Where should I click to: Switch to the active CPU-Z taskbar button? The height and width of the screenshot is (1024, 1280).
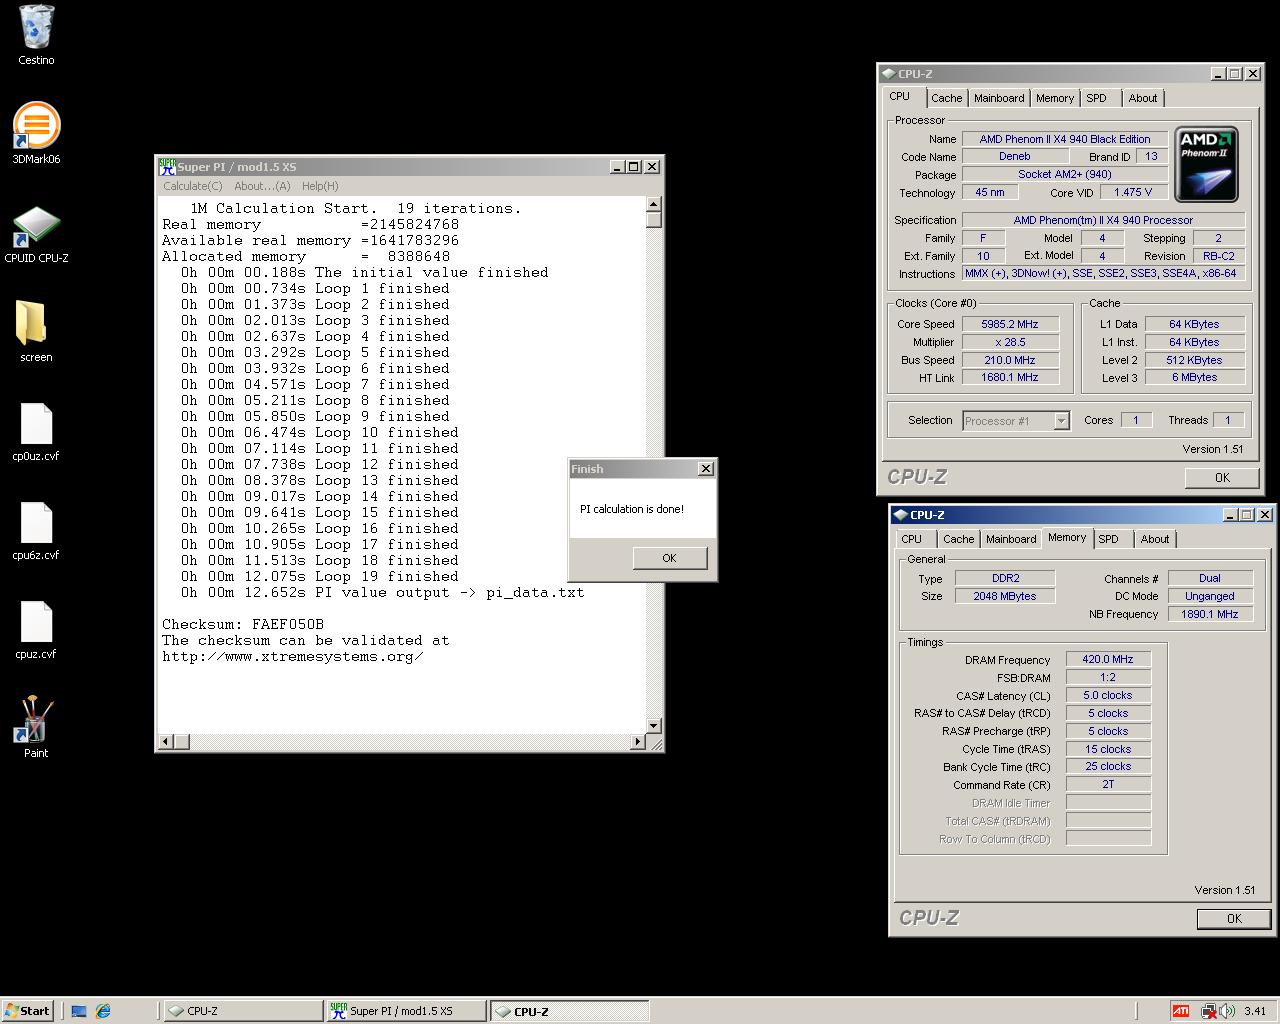tap(569, 1011)
